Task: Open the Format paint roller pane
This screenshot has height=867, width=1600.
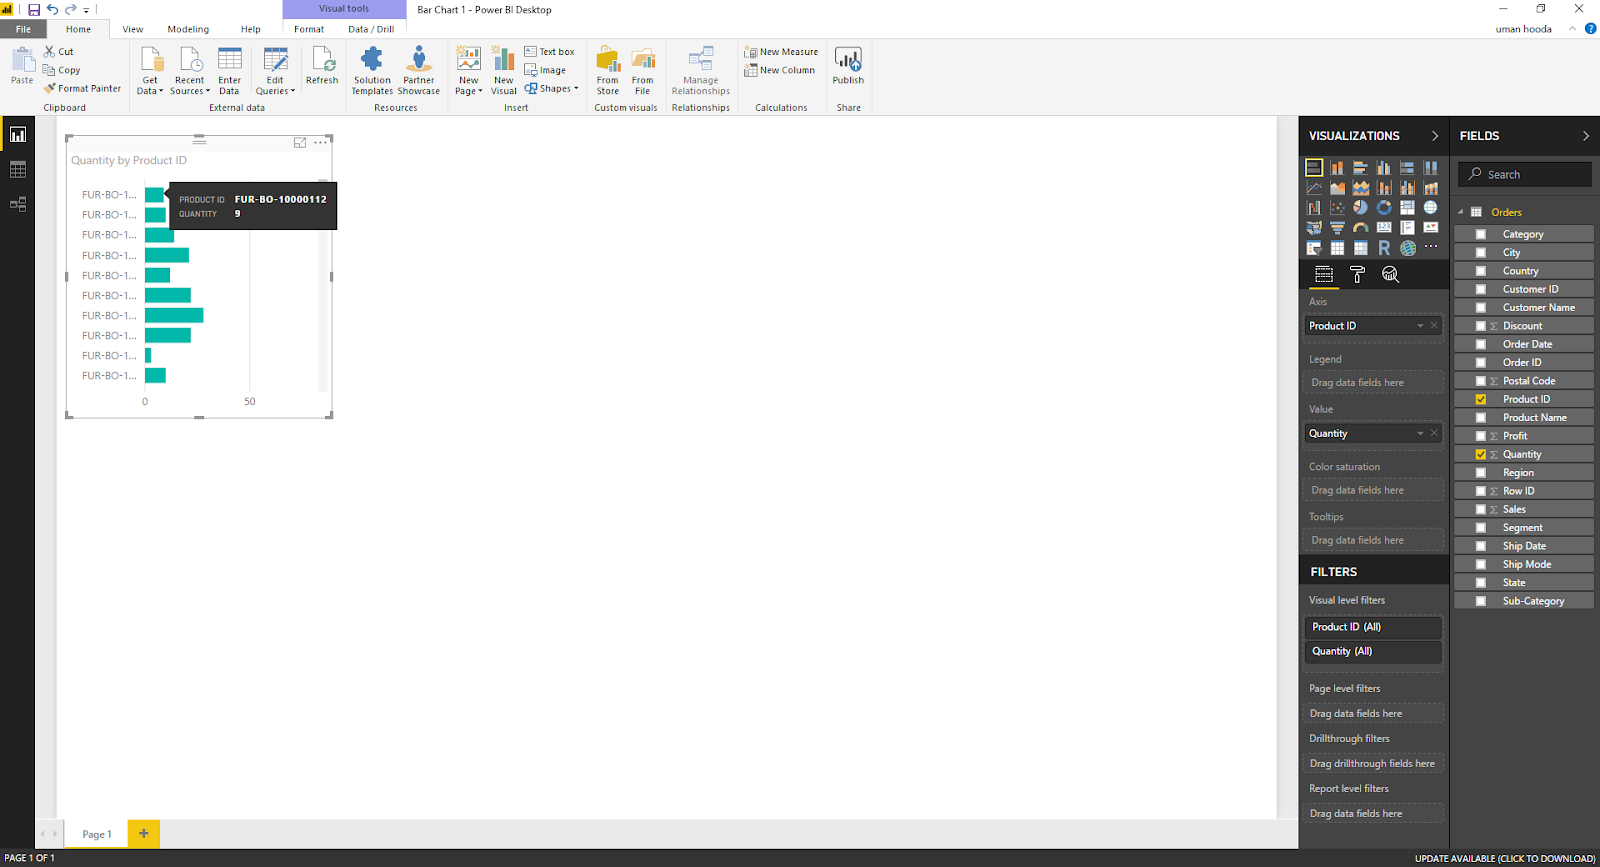Action: 1357,274
